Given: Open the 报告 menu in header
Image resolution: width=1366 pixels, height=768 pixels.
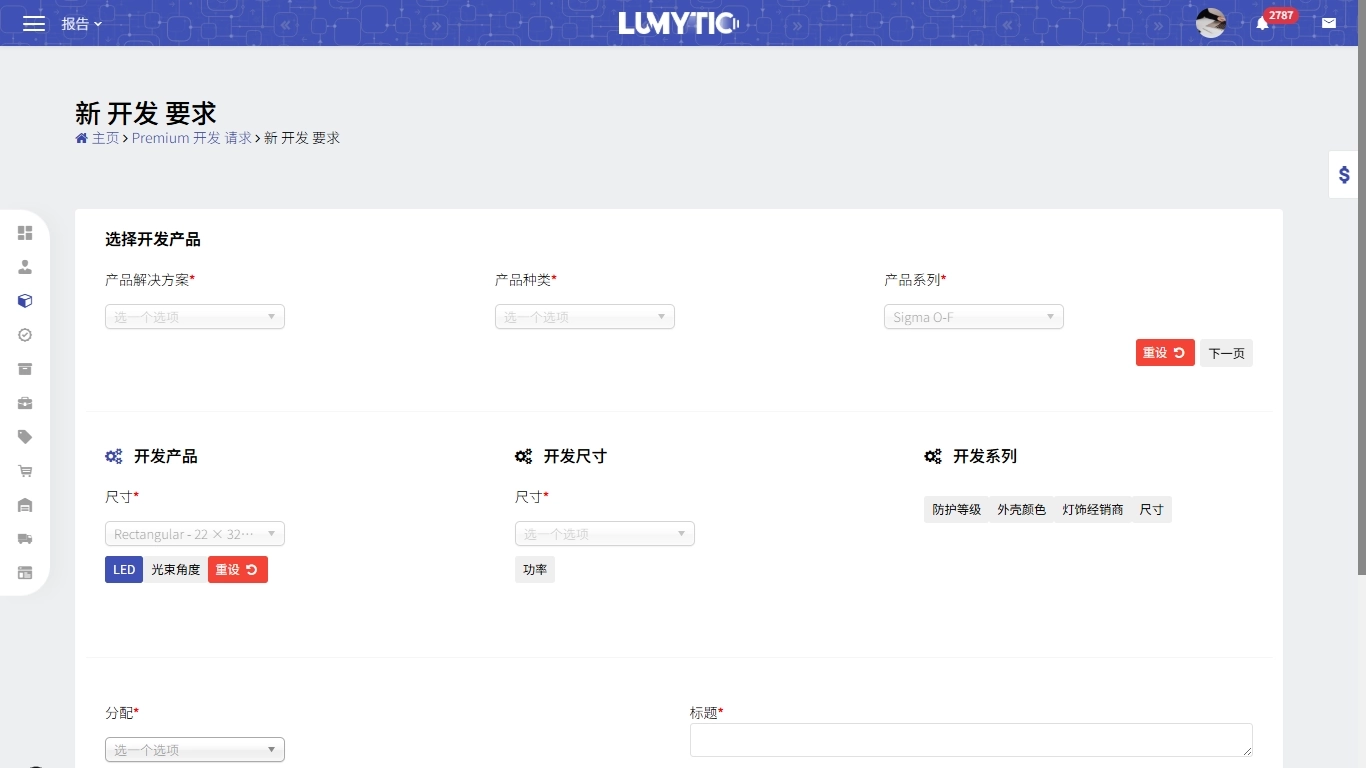Looking at the screenshot, I should pyautogui.click(x=81, y=23).
